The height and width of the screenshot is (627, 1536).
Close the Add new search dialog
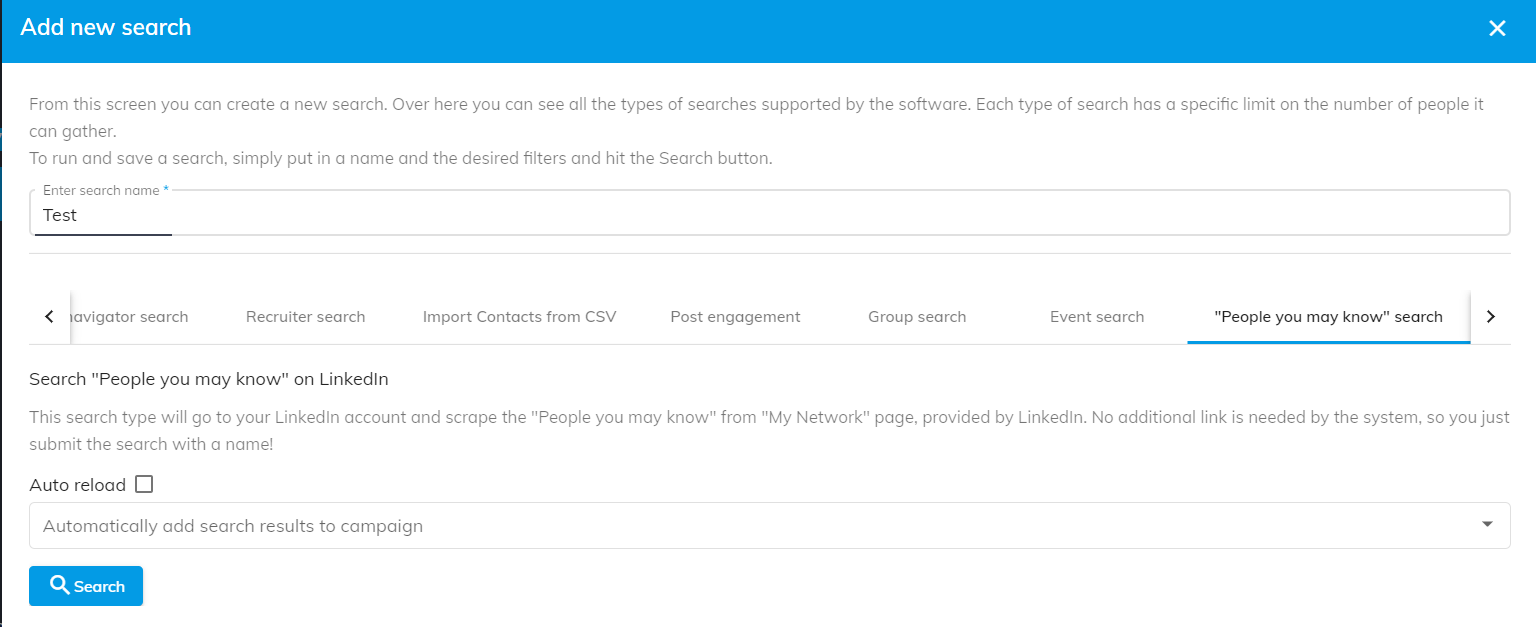click(x=1497, y=29)
